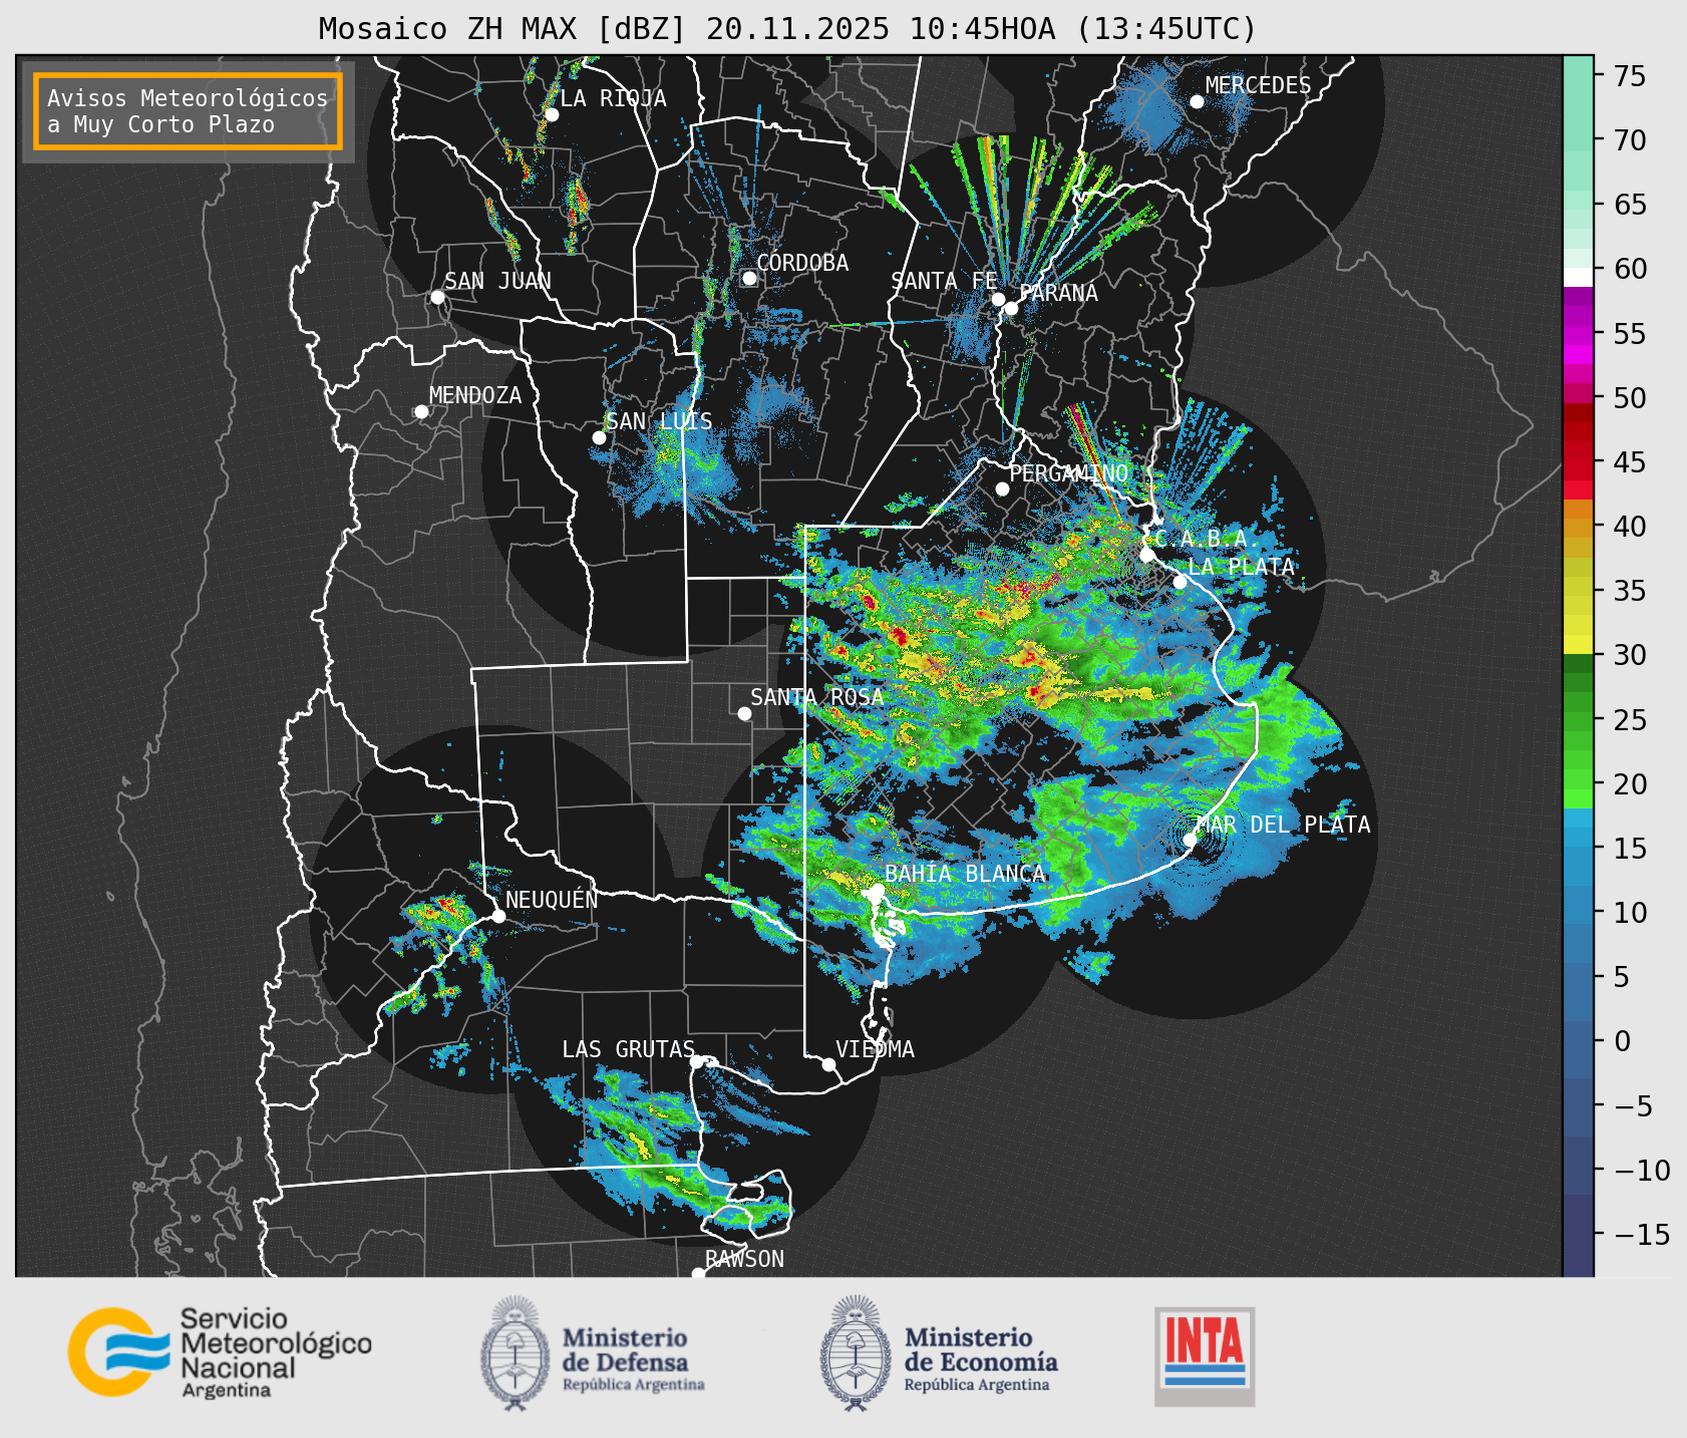Click the 75 tick label on the dBZ scale
This screenshot has height=1438, width=1687.
(x=1629, y=76)
